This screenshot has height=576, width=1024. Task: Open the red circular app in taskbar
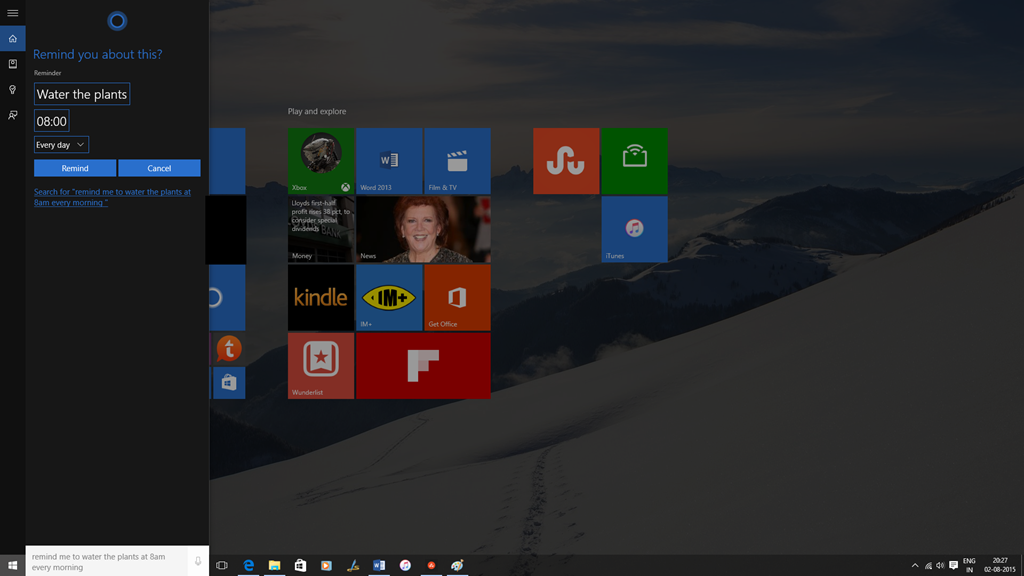coord(431,565)
